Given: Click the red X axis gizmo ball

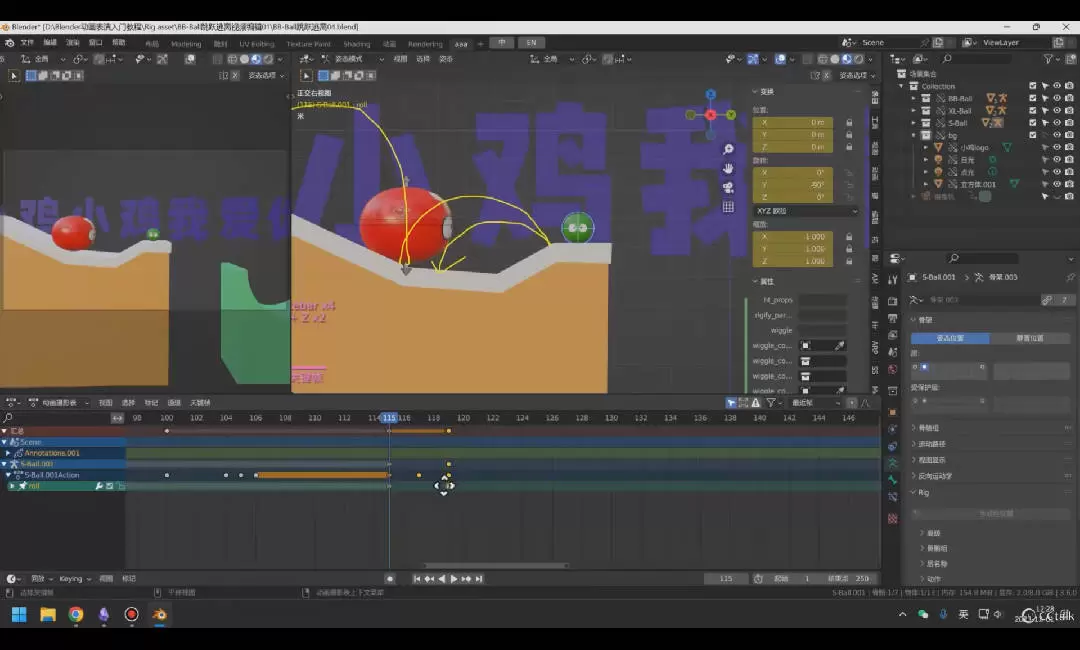Looking at the screenshot, I should (x=711, y=115).
